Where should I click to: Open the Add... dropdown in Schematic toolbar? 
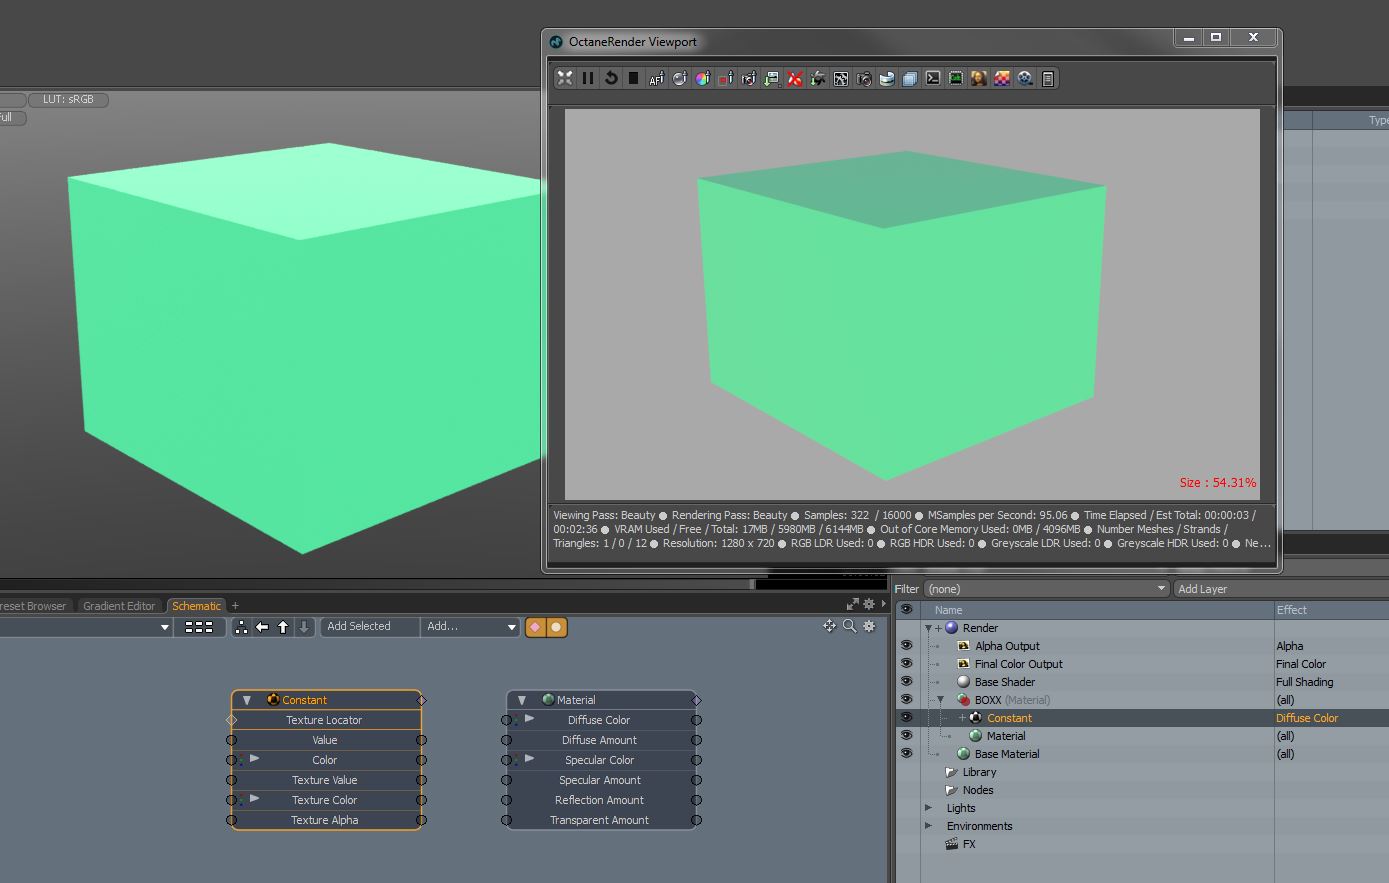[x=470, y=627]
